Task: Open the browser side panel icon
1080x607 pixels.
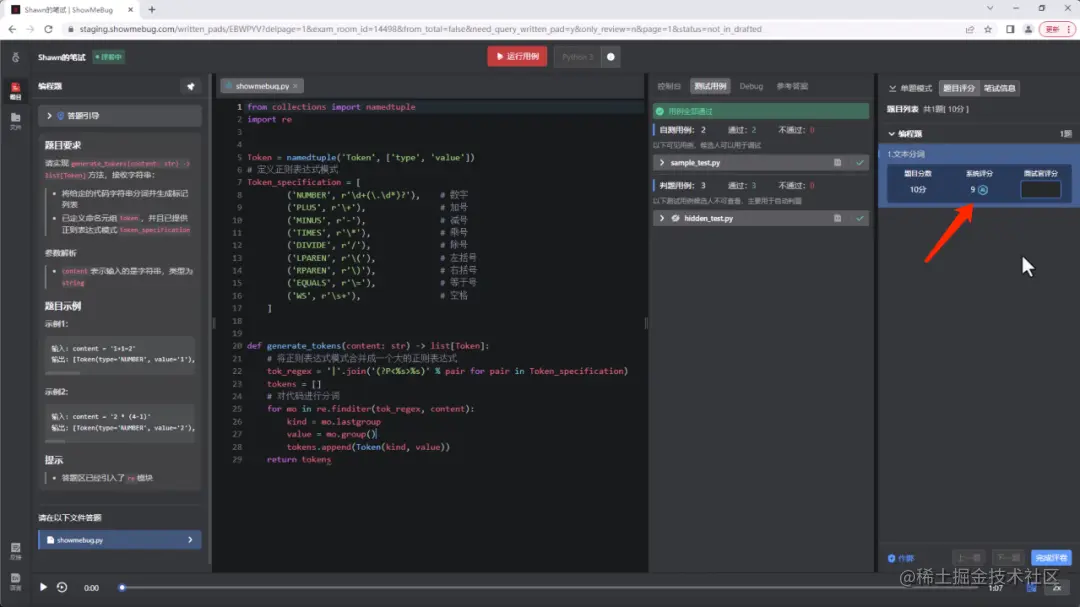Action: (x=1010, y=29)
